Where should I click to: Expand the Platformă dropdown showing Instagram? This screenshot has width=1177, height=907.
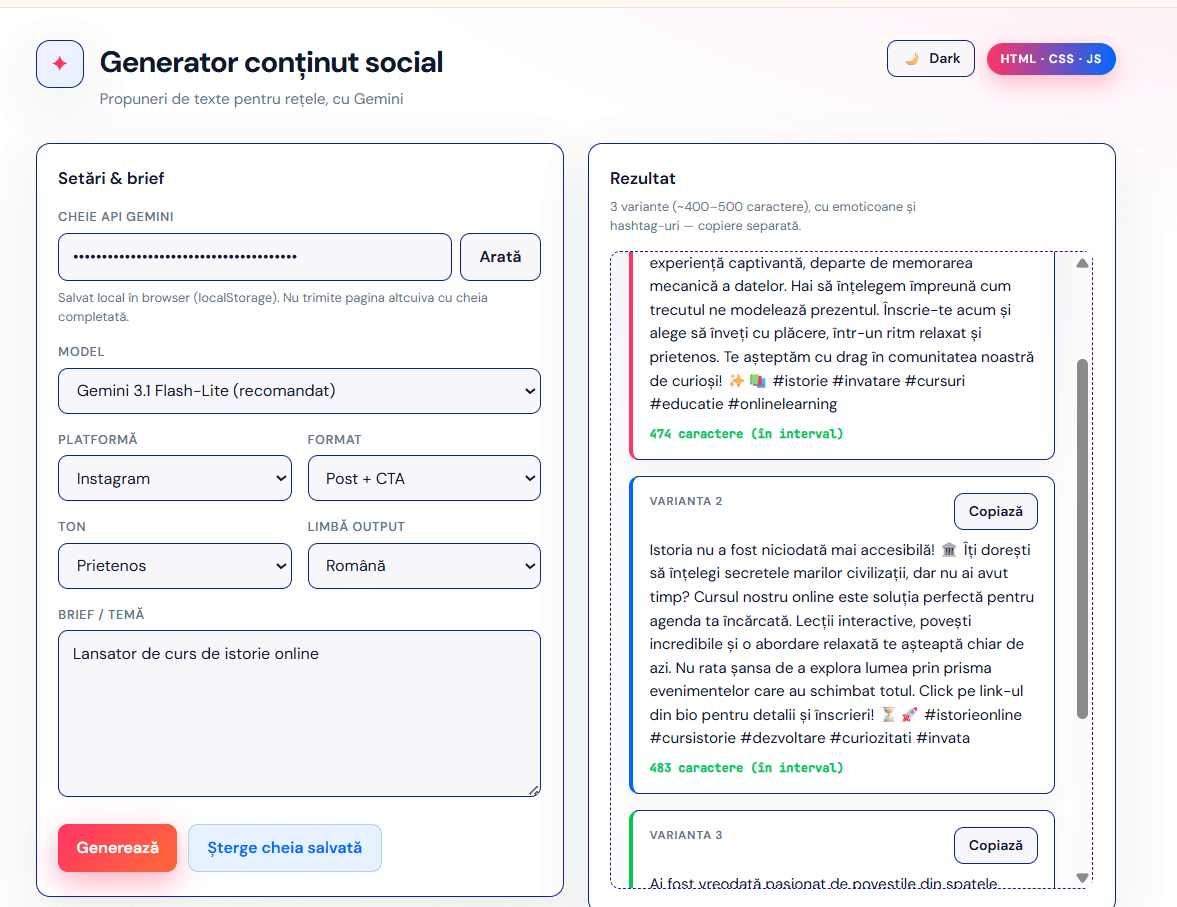175,478
